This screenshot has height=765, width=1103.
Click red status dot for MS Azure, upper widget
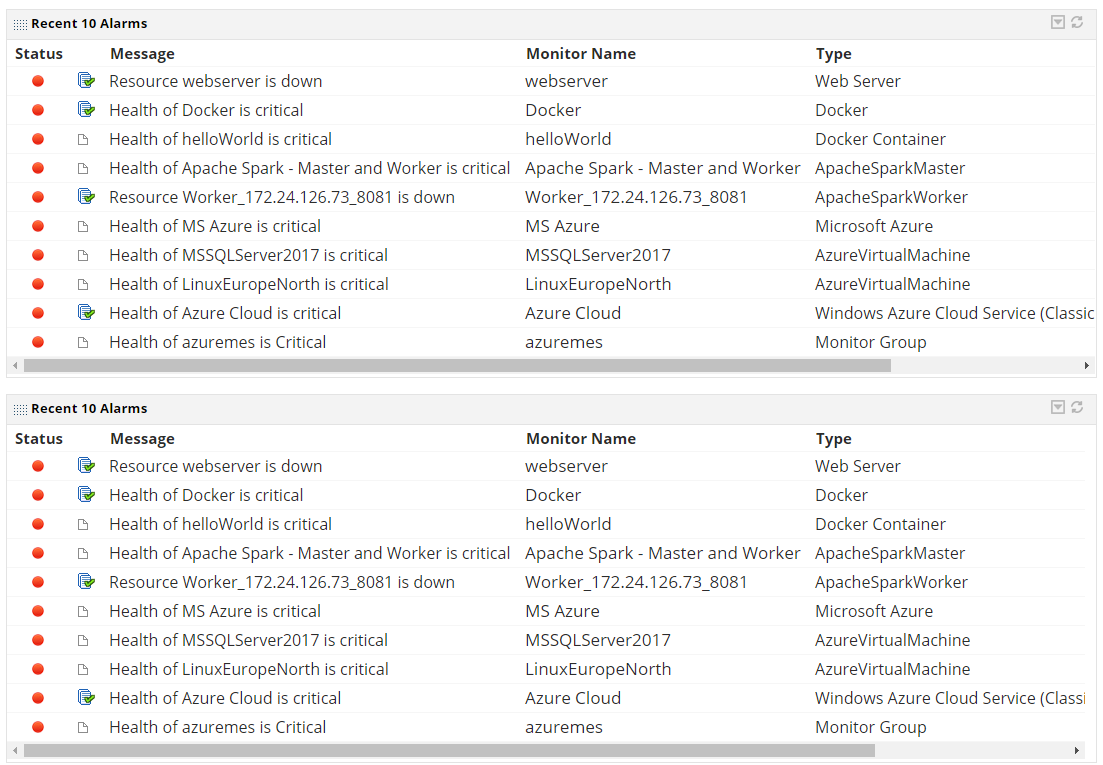click(38, 226)
